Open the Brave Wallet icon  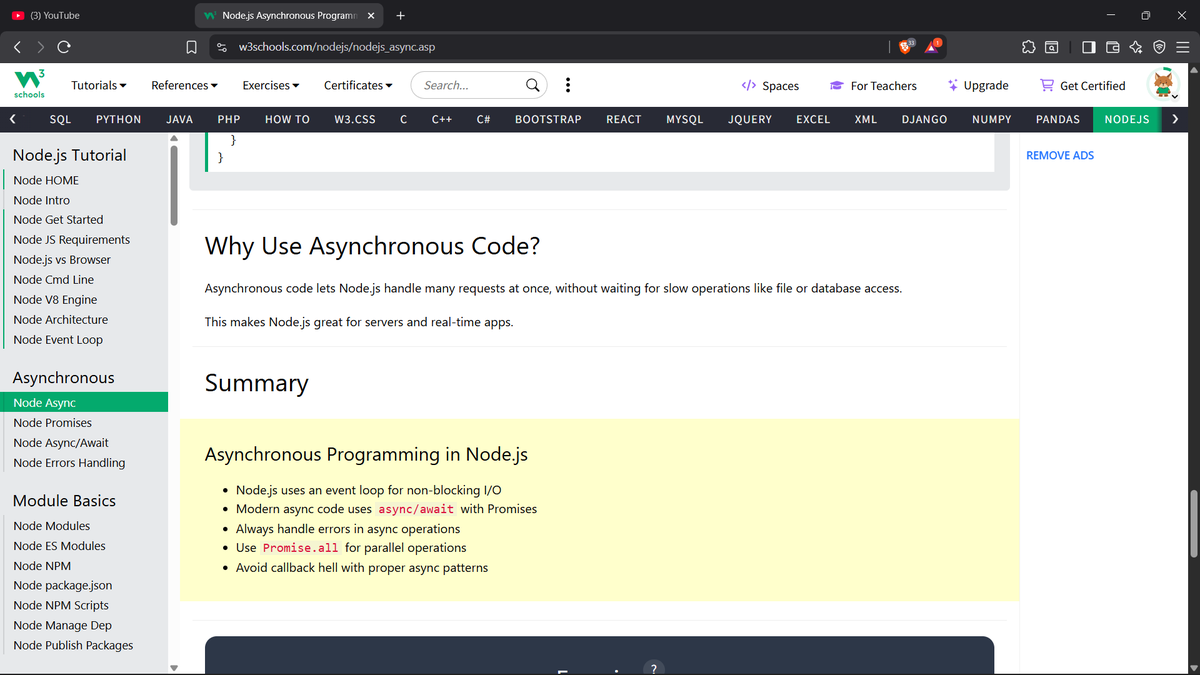(x=1112, y=47)
